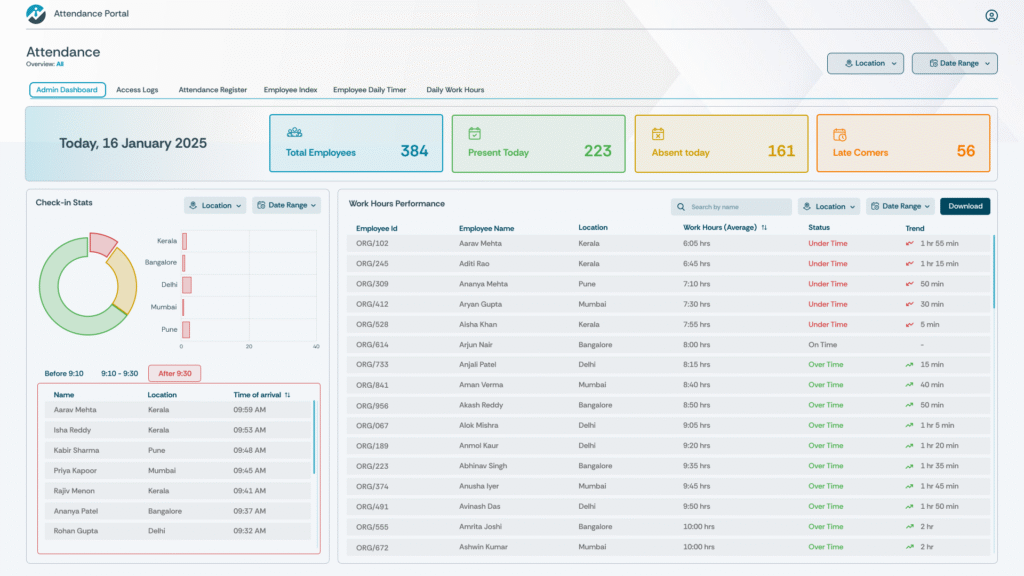Open the Employee Daily Timer tab
Image resolution: width=1024 pixels, height=576 pixels.
coord(369,90)
